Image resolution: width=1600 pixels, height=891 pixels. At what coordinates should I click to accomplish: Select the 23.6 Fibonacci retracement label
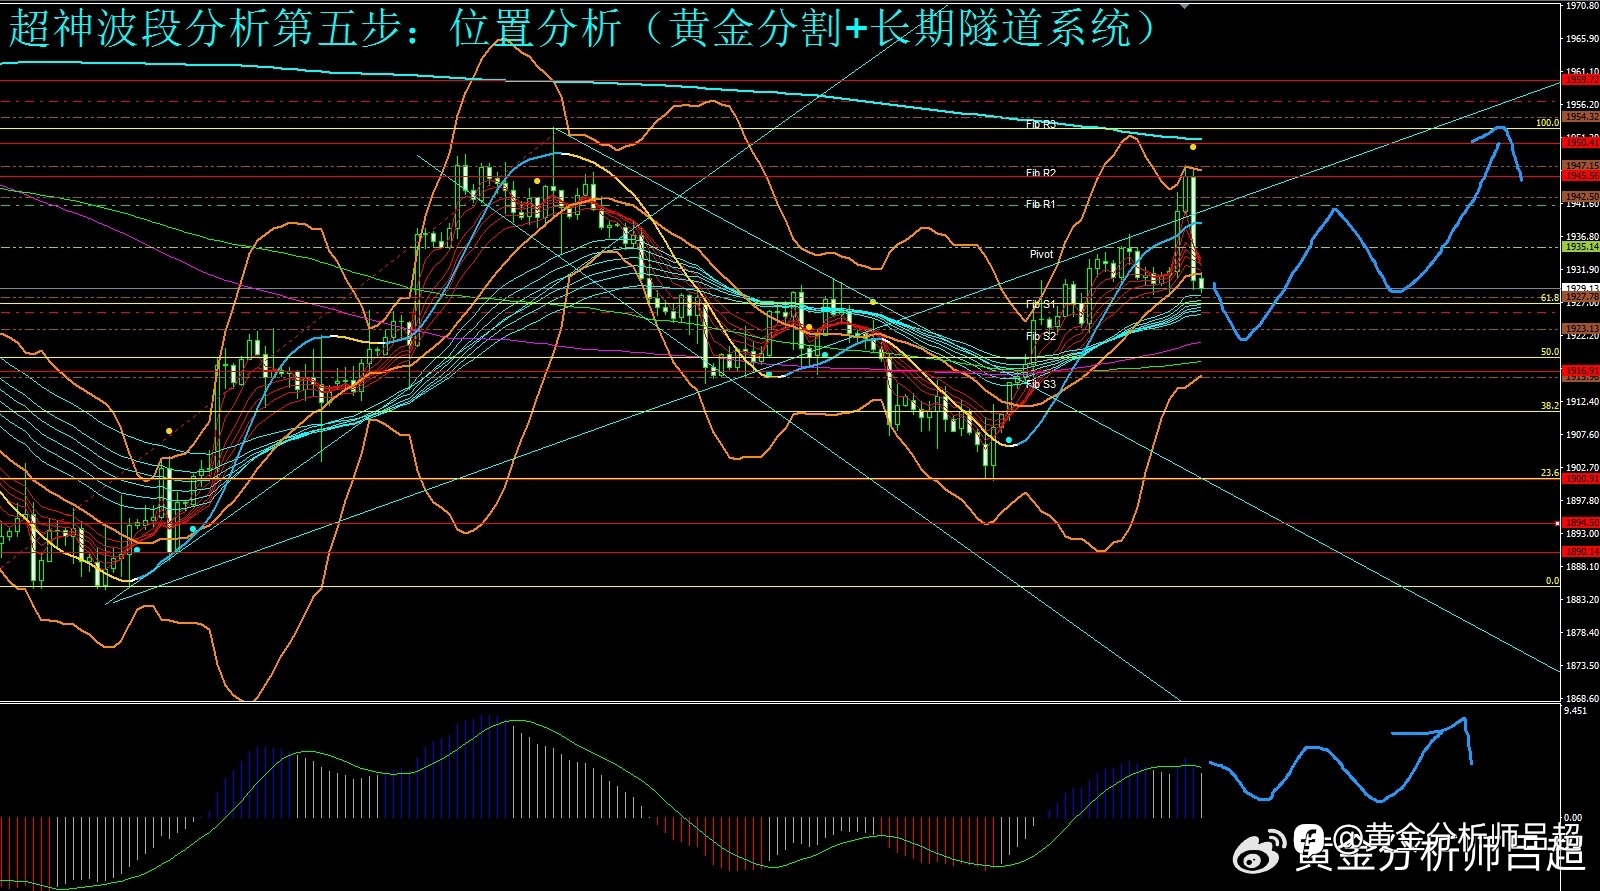pyautogui.click(x=1549, y=472)
